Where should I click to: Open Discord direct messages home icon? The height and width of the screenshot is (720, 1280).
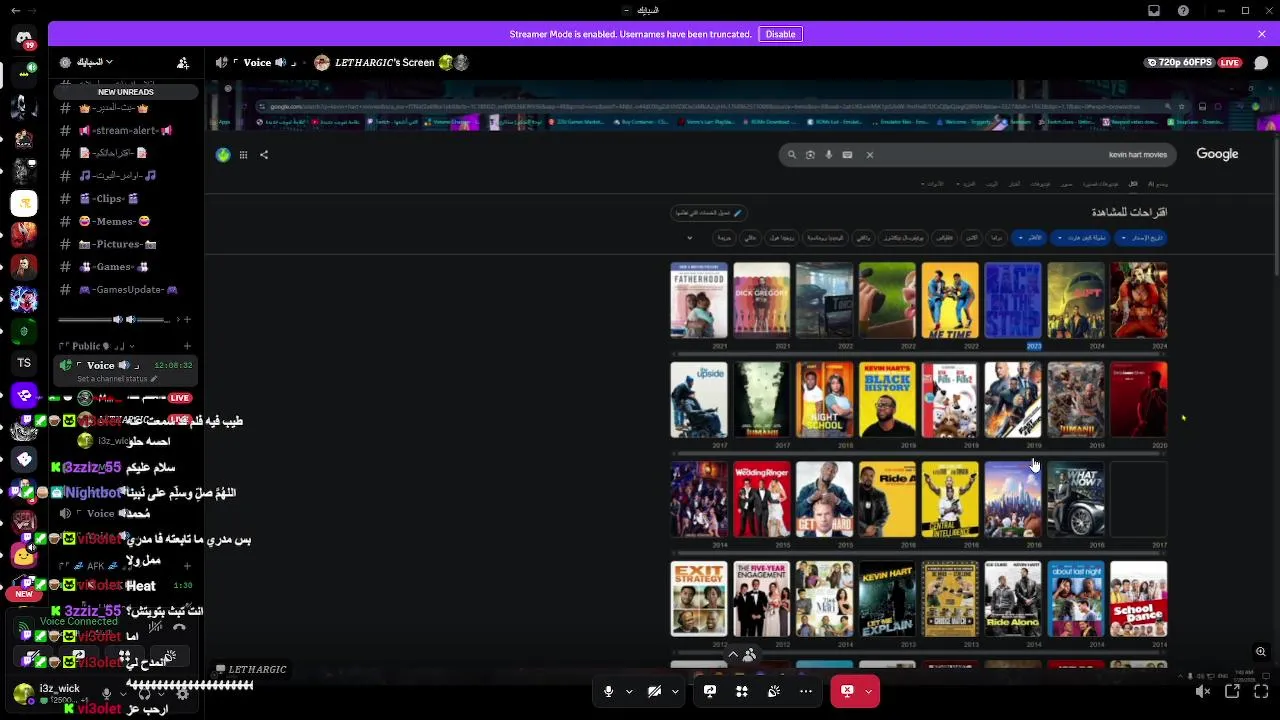coord(24,38)
